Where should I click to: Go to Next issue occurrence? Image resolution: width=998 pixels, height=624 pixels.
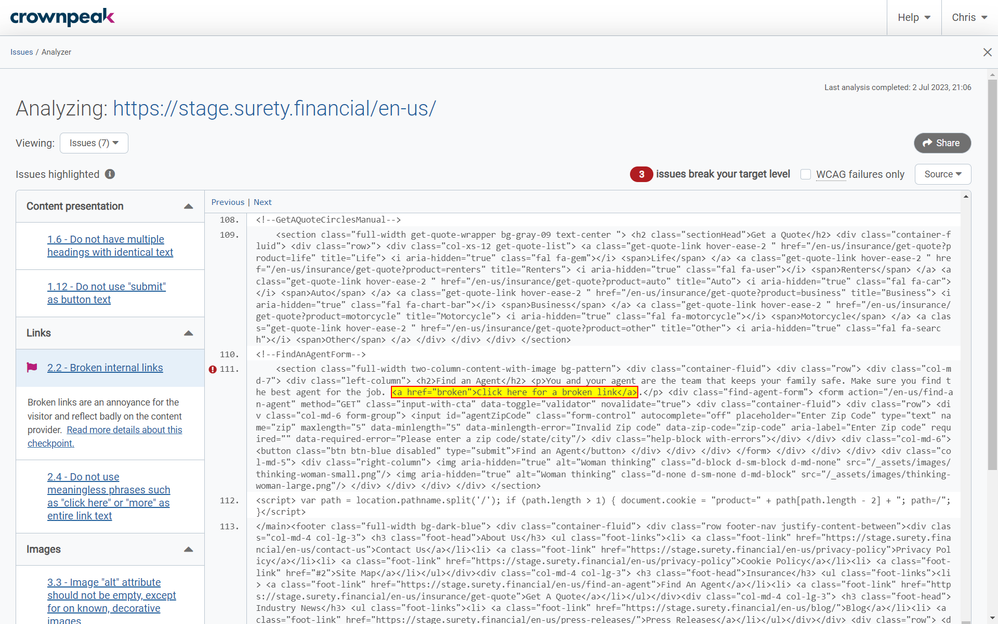(262, 202)
